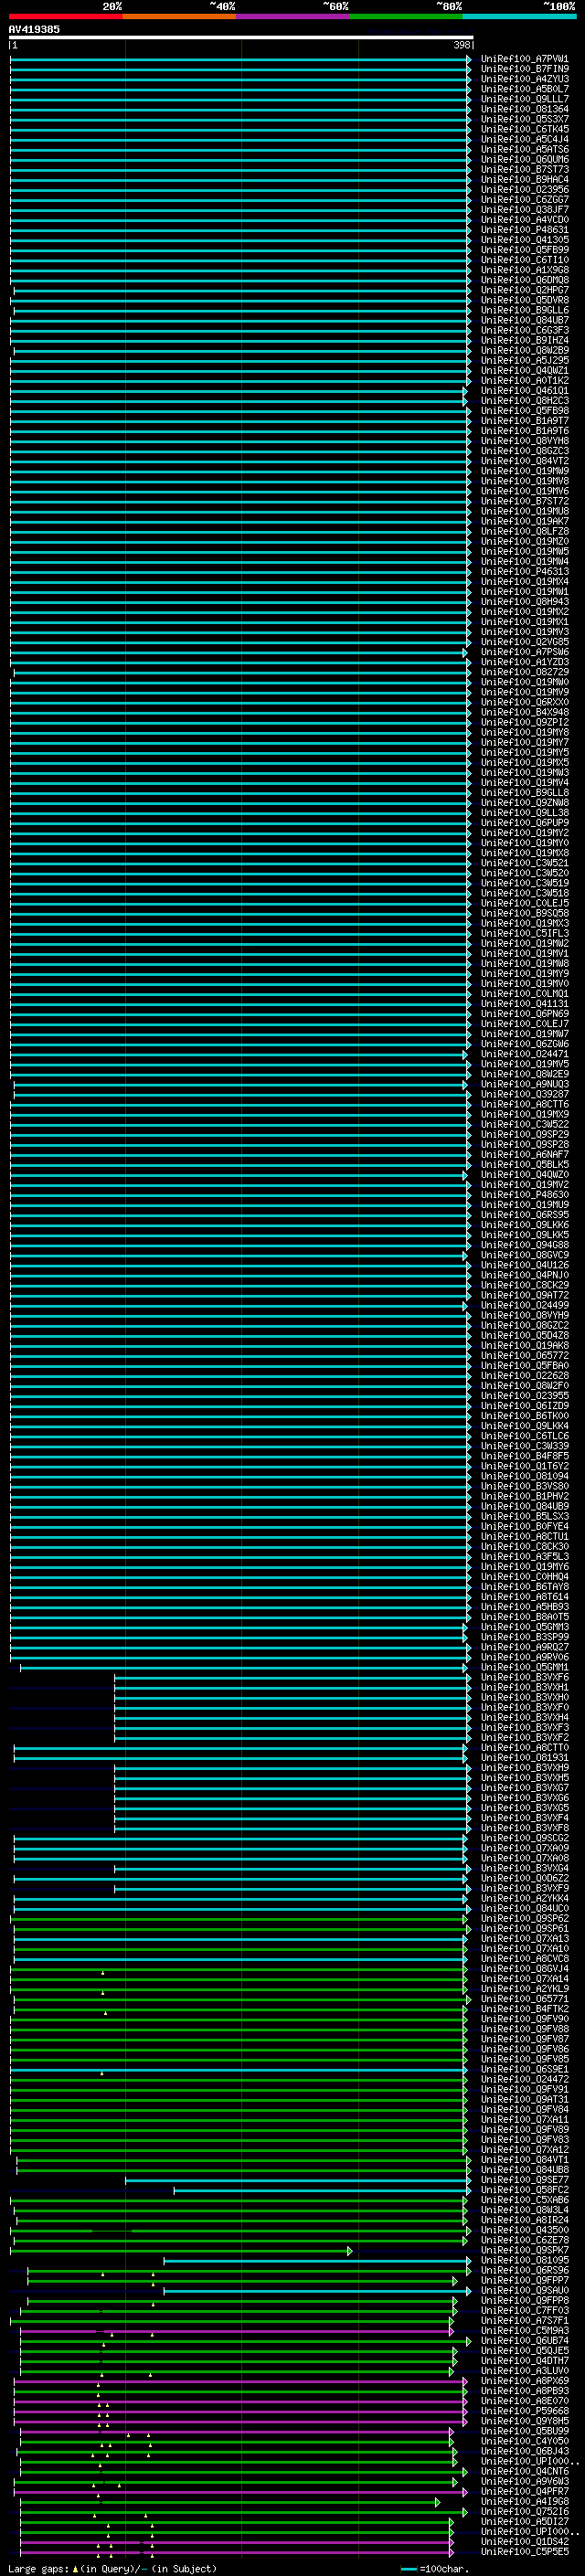585x2576 pixels.
Task: Select hit UniRef100_P59668
Action: [524, 2410]
